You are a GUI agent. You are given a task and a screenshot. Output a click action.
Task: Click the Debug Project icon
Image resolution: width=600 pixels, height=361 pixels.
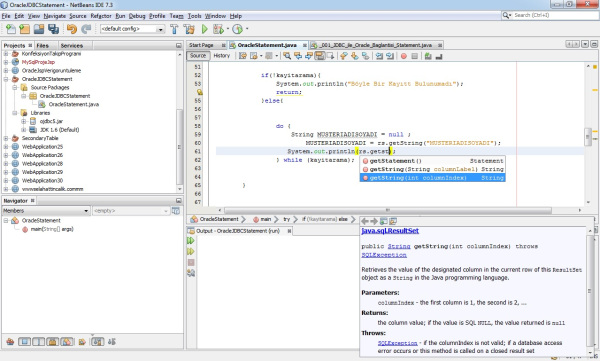pyautogui.click(x=218, y=29)
